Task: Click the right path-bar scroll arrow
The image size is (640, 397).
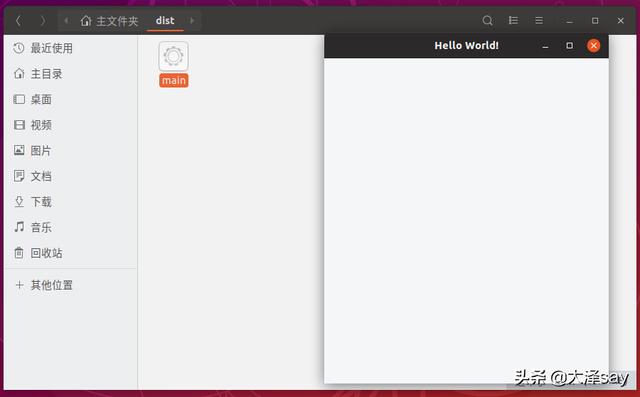Action: click(192, 20)
